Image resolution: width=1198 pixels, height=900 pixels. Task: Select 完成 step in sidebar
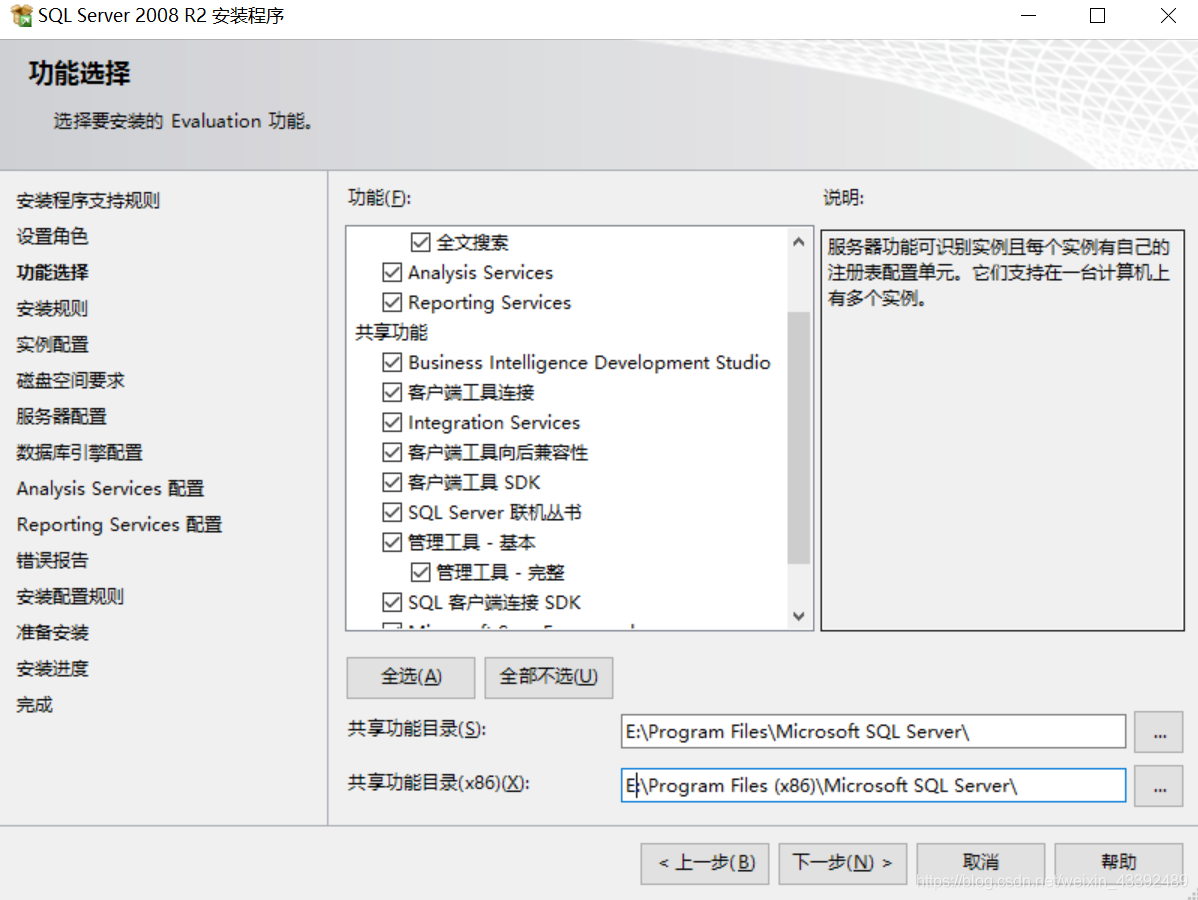(34, 704)
